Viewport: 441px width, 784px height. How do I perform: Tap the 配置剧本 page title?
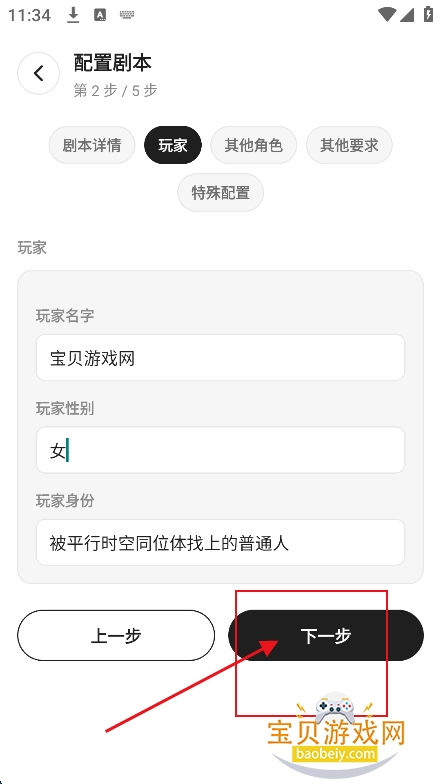112,62
